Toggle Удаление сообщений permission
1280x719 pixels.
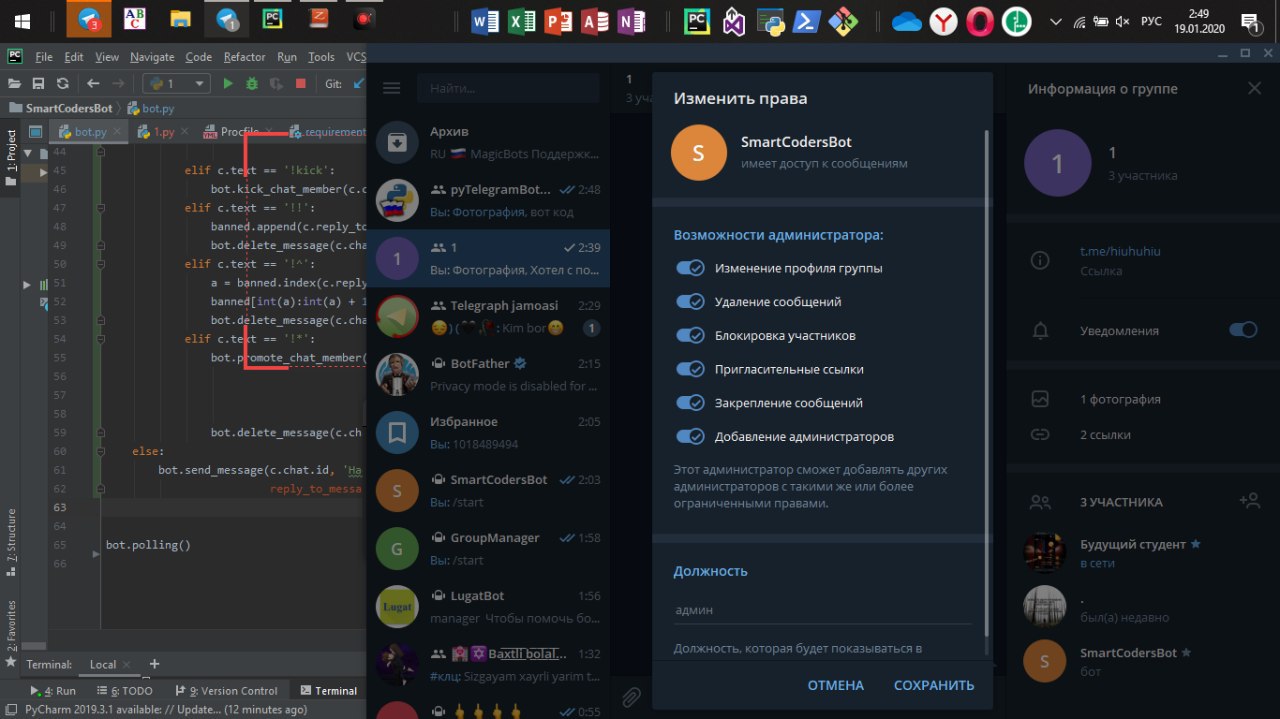tap(691, 301)
